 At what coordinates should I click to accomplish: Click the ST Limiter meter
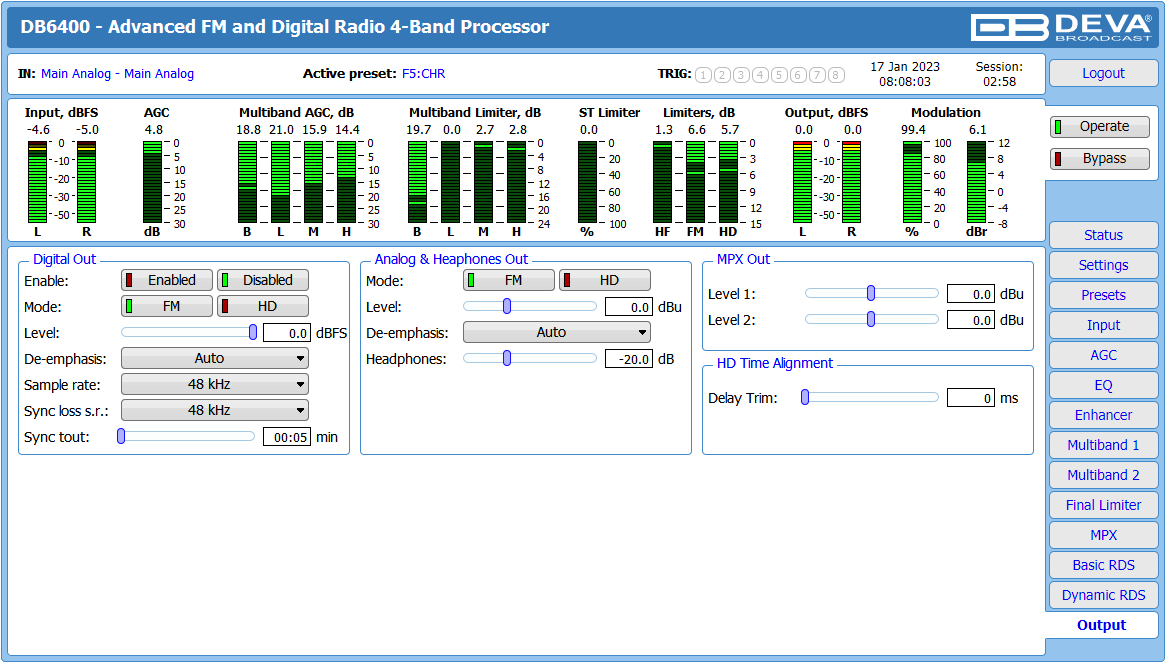pos(587,182)
